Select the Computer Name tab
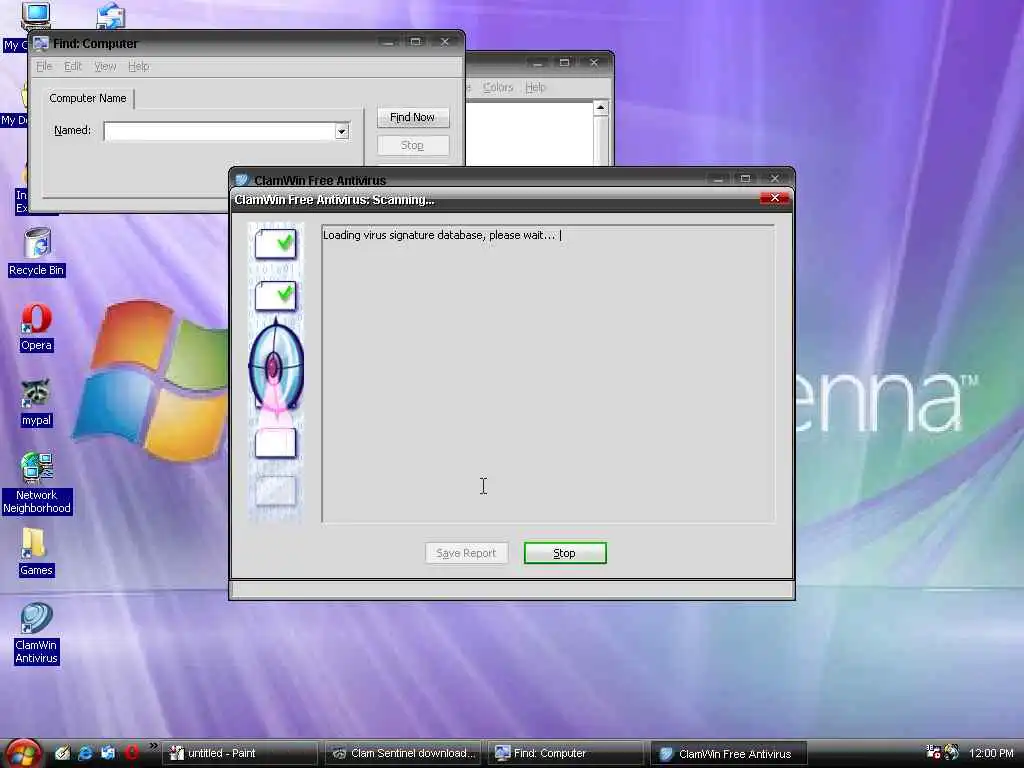Viewport: 1024px width, 768px height. coord(88,98)
